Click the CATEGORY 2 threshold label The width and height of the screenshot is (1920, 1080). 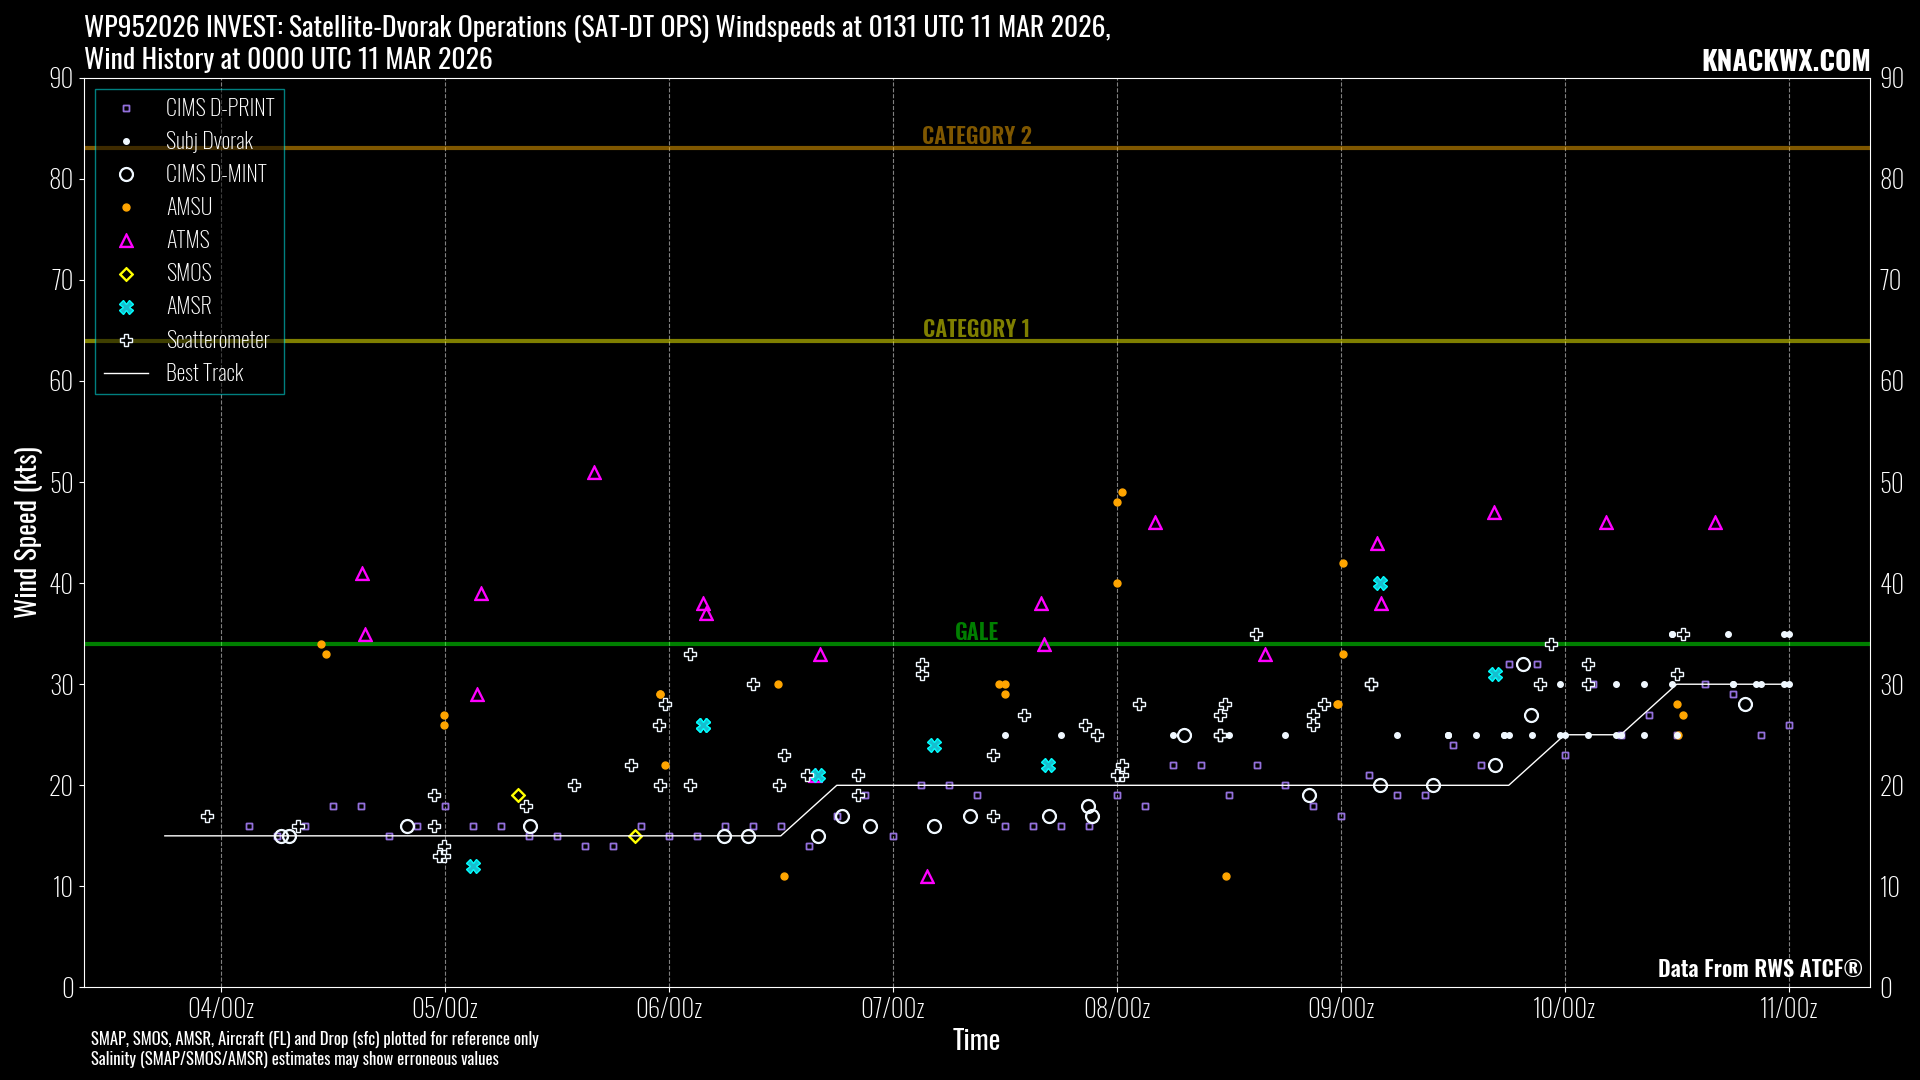click(976, 135)
